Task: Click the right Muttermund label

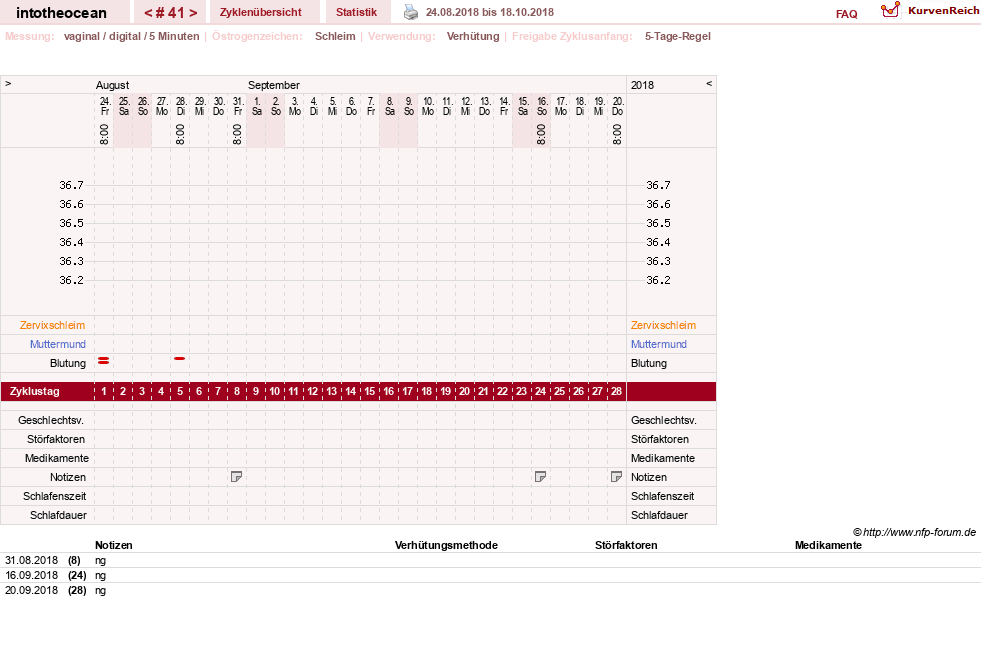Action: (659, 344)
